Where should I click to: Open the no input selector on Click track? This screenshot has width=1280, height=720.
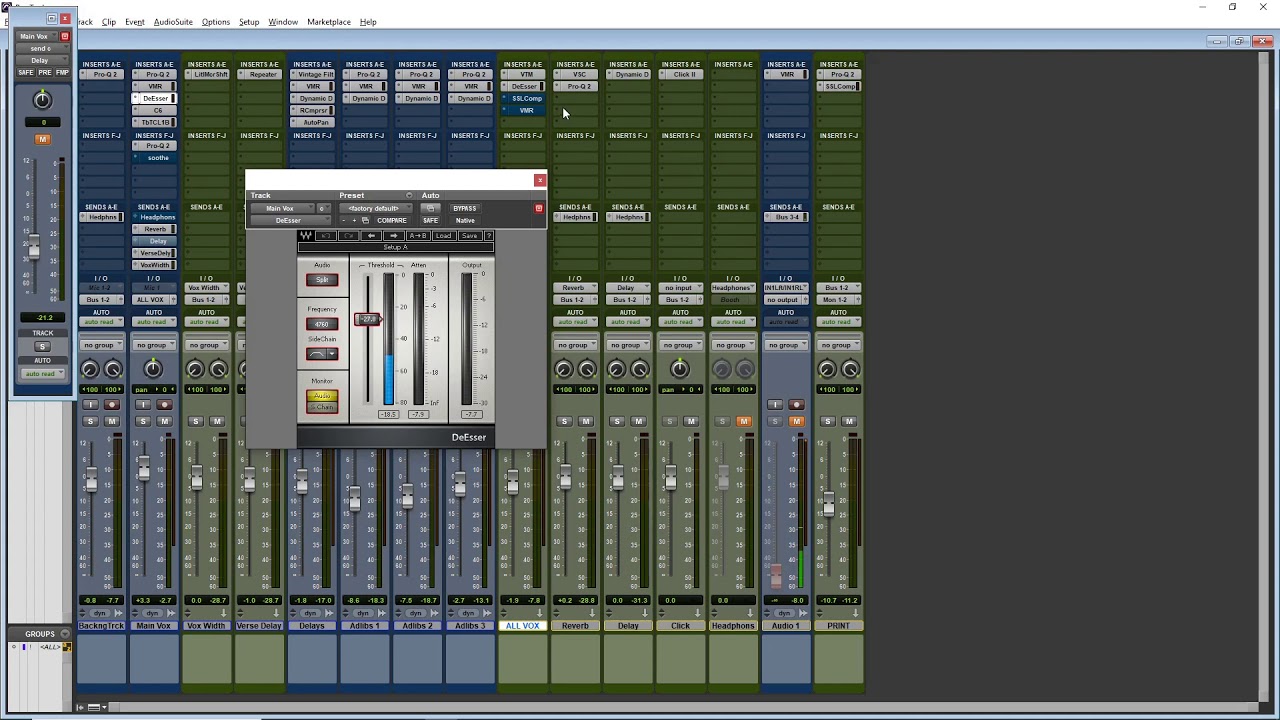pos(681,288)
